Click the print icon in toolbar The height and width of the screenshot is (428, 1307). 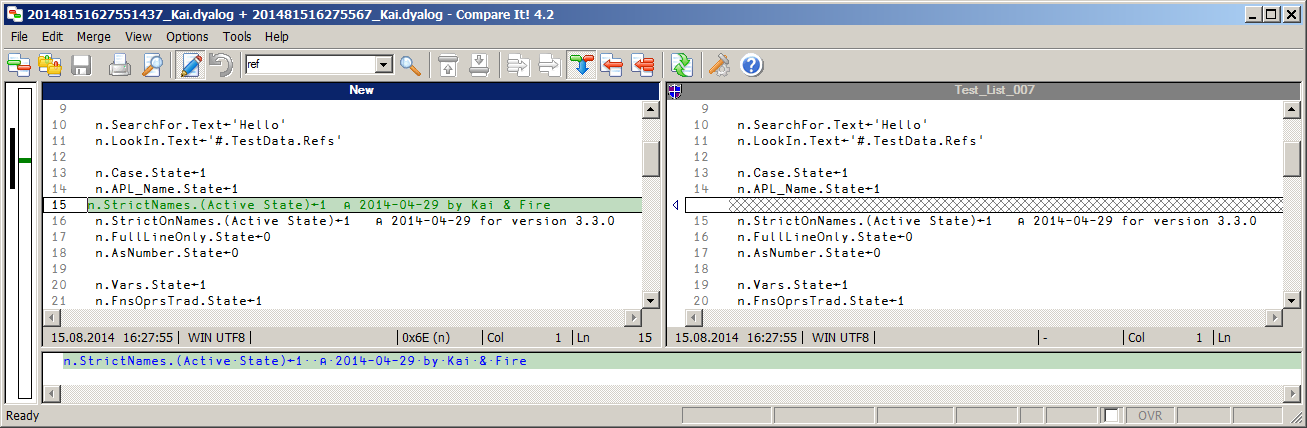tap(120, 66)
